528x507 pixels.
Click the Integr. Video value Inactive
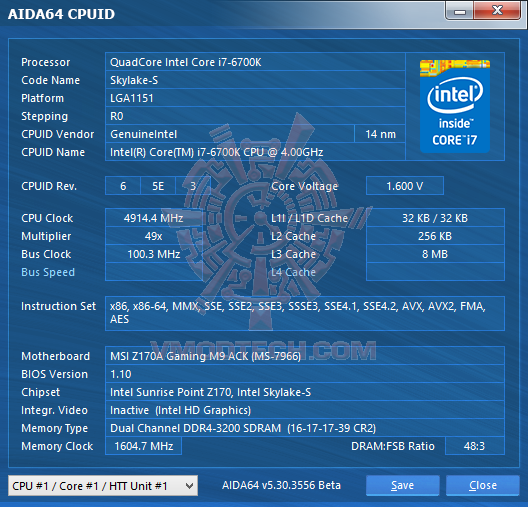pos(305,410)
